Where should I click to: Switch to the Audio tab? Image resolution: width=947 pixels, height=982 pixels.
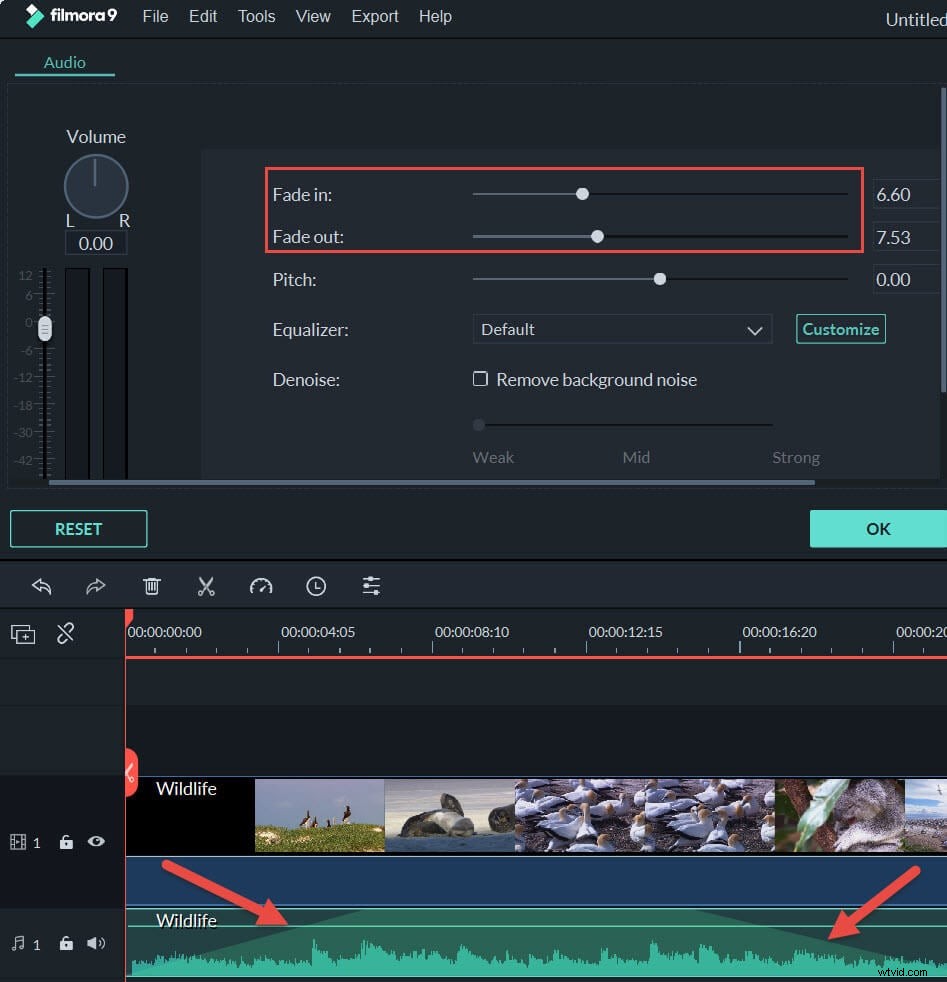(x=64, y=62)
